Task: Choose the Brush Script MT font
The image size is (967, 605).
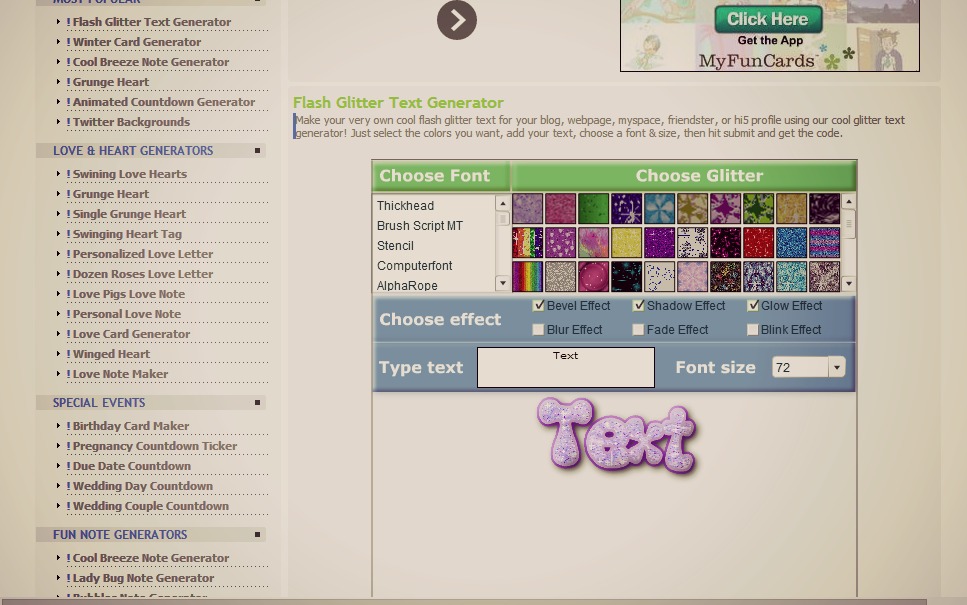Action: [420, 226]
